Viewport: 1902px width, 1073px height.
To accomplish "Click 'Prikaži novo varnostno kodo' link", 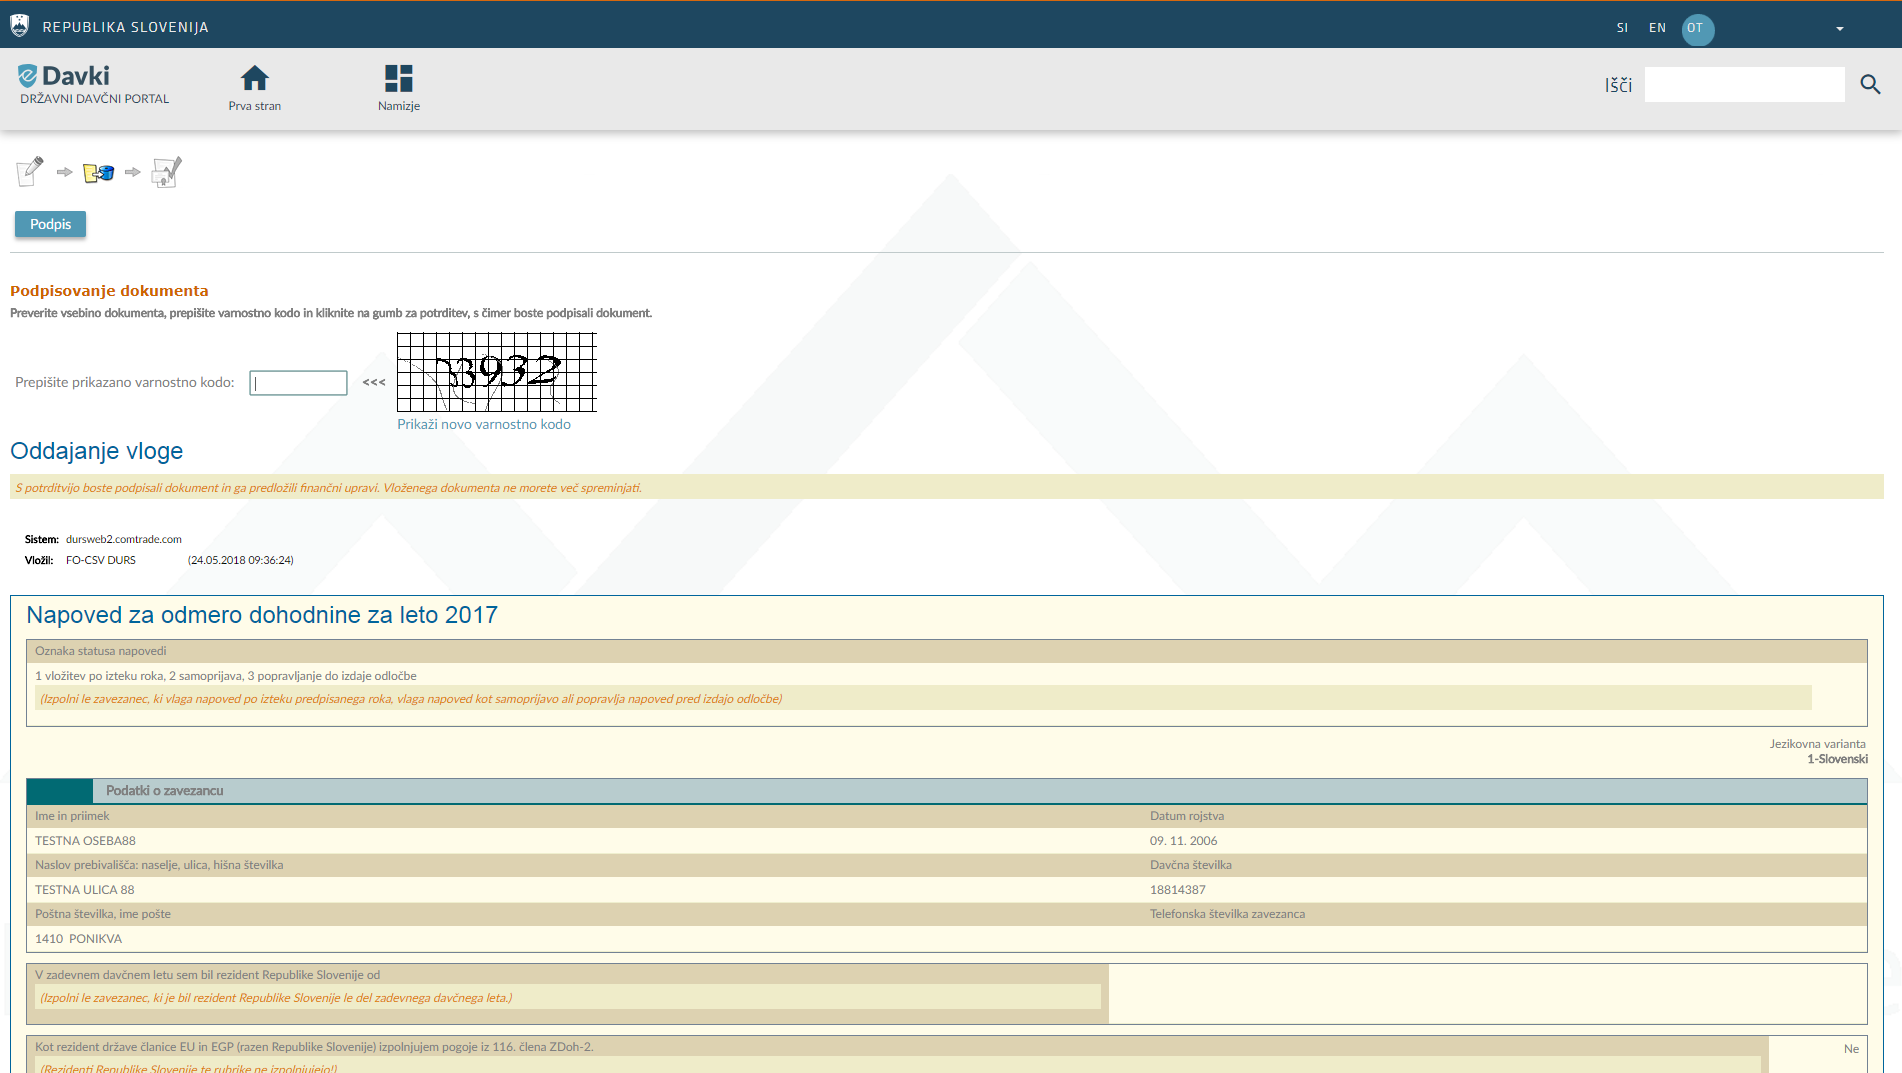I will click(x=484, y=424).
